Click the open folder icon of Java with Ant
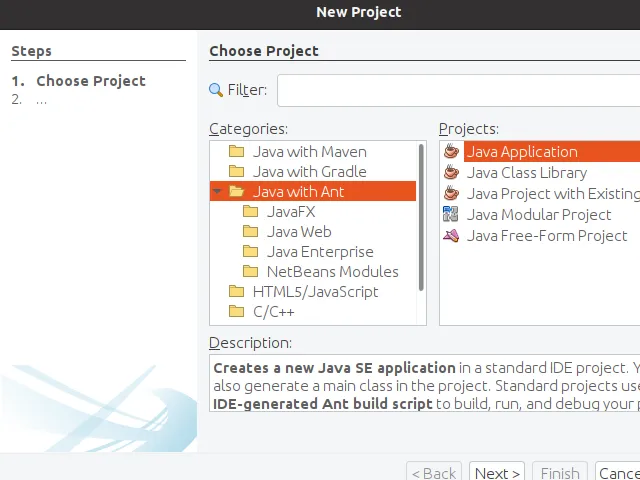The height and width of the screenshot is (480, 640). [x=236, y=191]
